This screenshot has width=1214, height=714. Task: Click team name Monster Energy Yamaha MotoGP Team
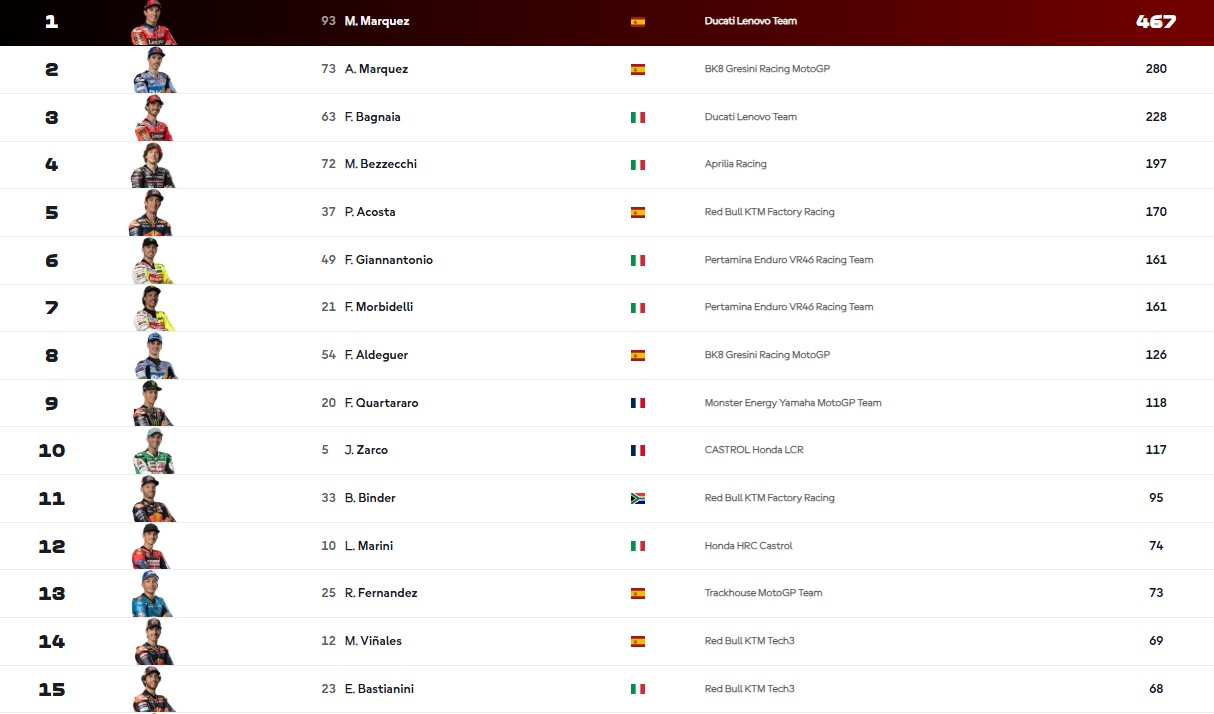coord(793,403)
